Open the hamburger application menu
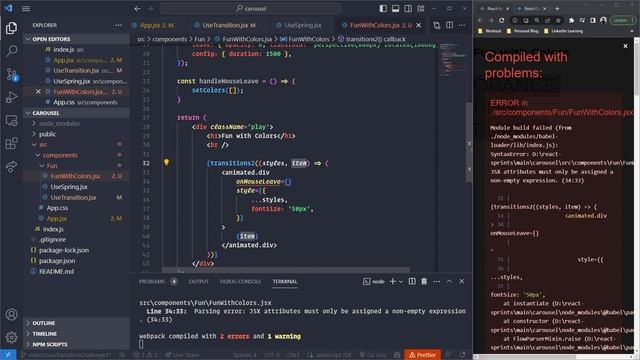640x360 pixels. [x=26, y=9]
